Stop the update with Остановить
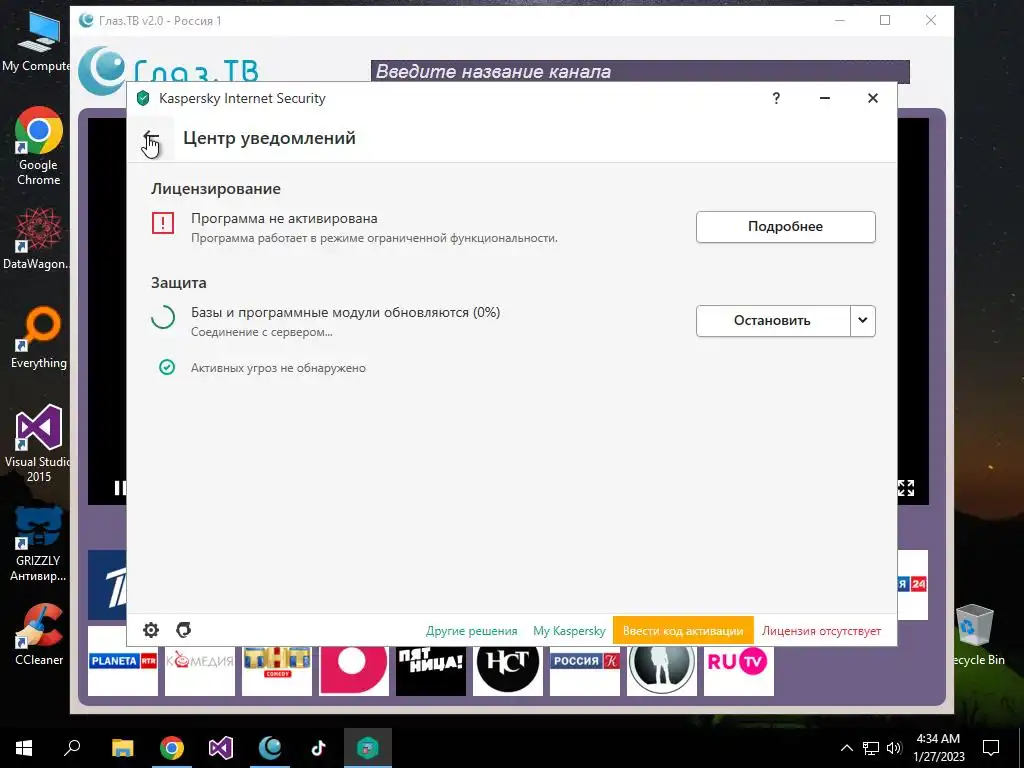The width and height of the screenshot is (1024, 768). coord(773,321)
